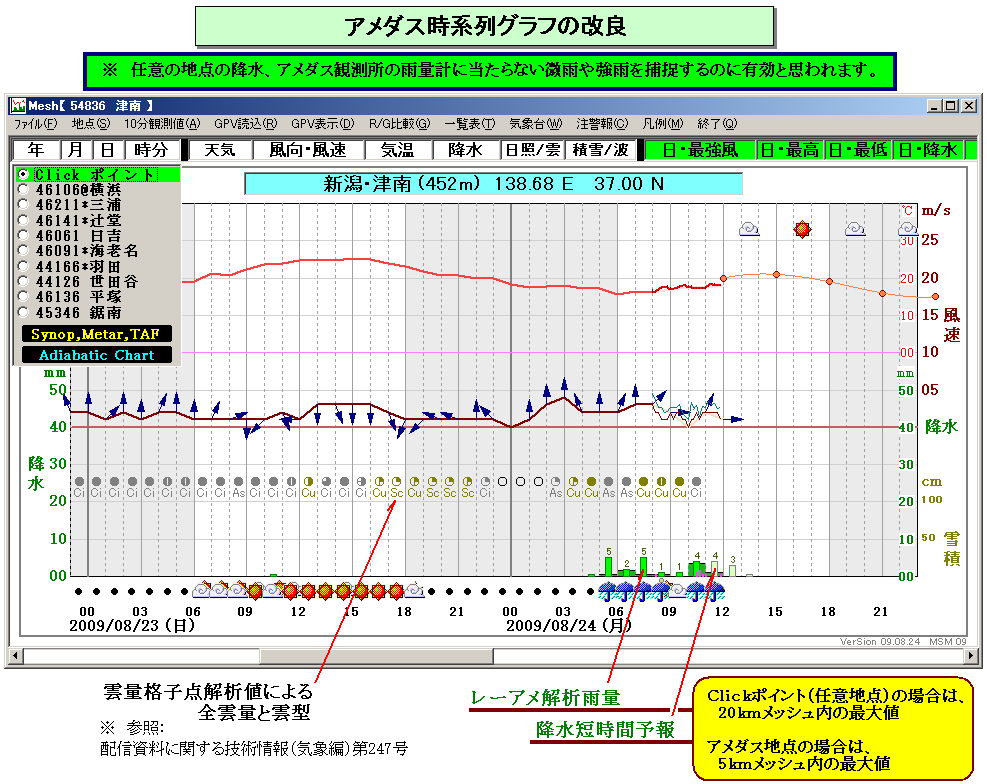
Task: Click the green 日・最高 button
Action: [789, 150]
